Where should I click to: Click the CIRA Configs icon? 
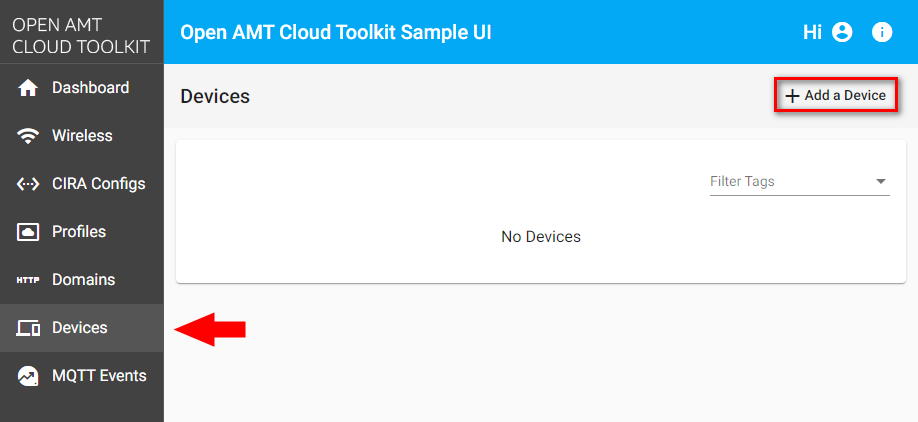pyautogui.click(x=29, y=184)
